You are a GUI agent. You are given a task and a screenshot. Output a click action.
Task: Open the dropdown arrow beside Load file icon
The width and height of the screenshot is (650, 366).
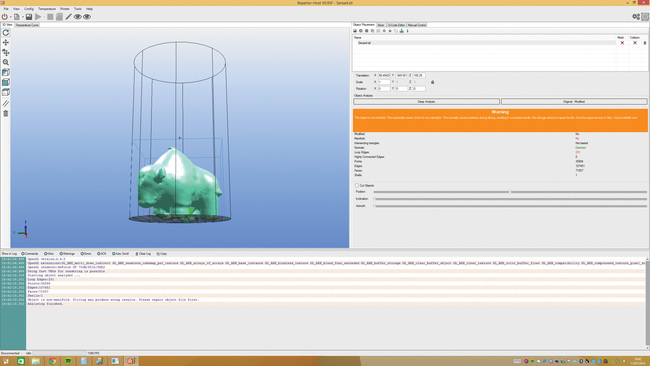coord(22,17)
